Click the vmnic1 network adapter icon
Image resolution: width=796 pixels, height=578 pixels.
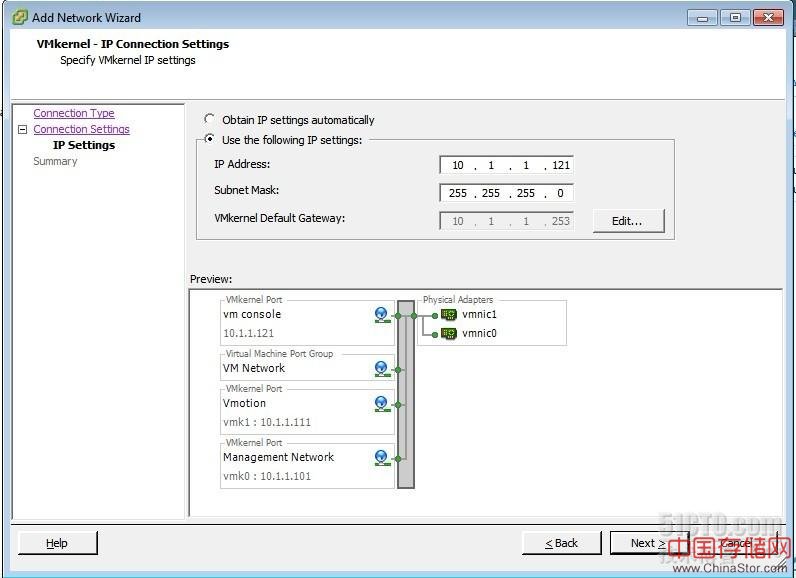pos(449,315)
